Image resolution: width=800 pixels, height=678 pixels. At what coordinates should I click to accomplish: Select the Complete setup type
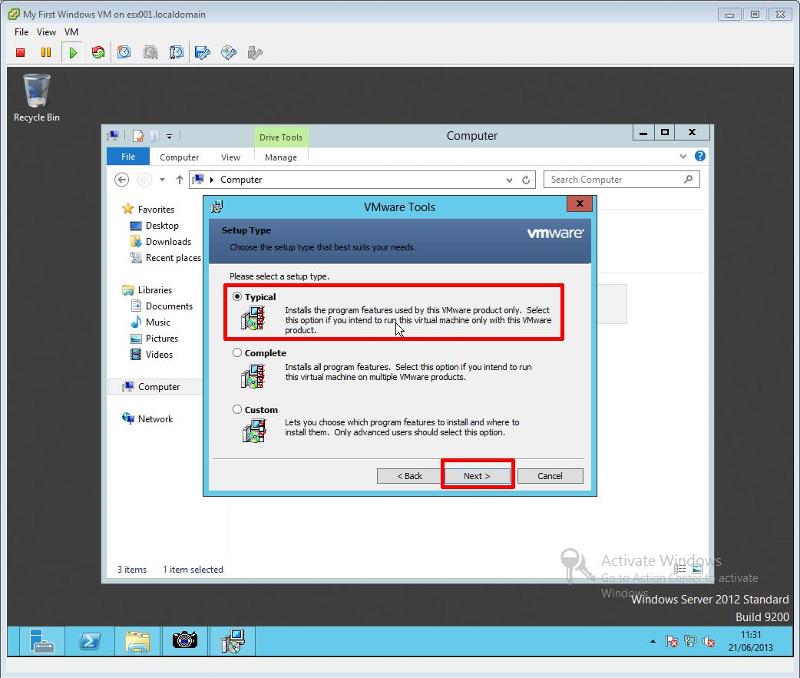point(237,353)
